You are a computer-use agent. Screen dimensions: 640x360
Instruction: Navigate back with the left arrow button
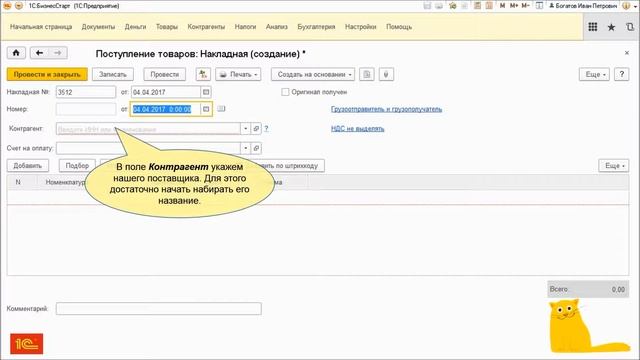click(39, 53)
